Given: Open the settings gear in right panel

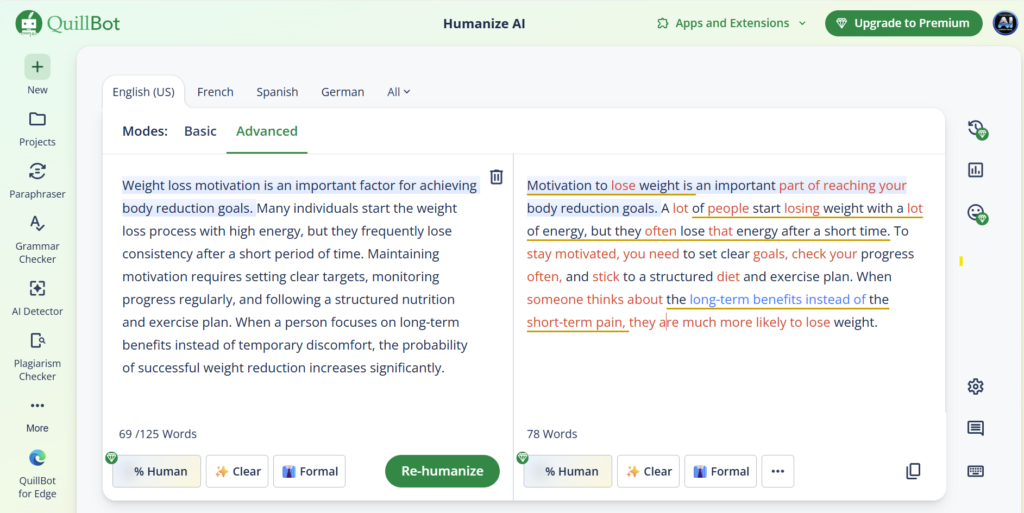Looking at the screenshot, I should click(975, 387).
